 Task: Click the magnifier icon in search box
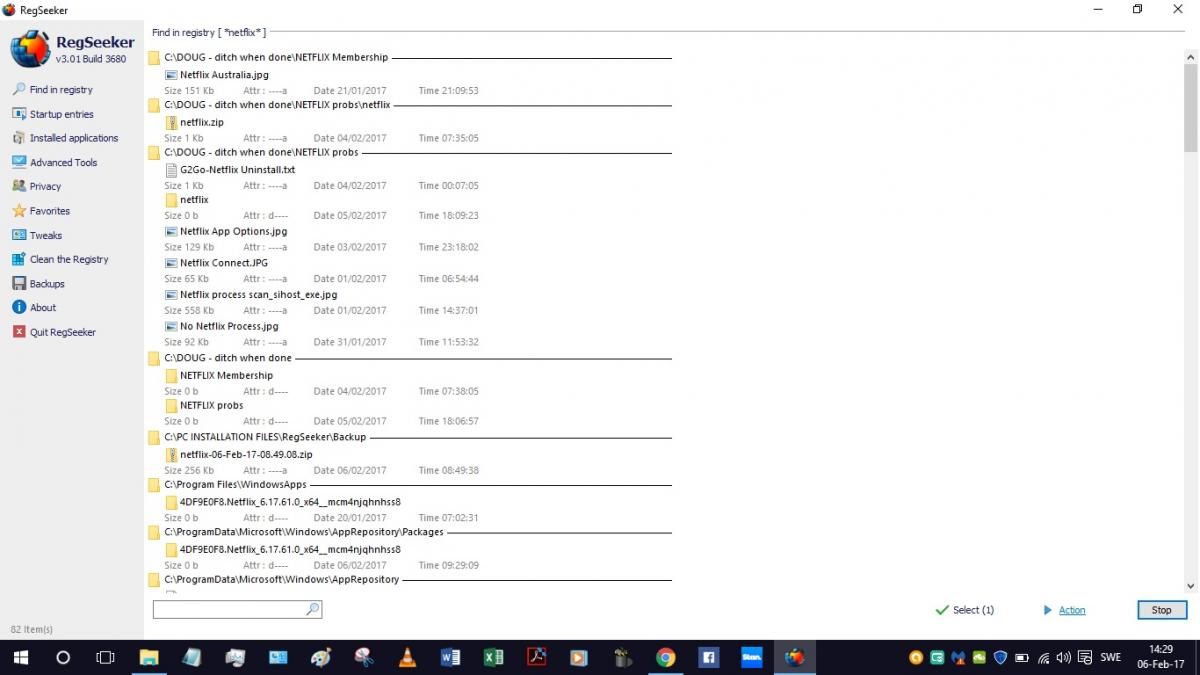click(312, 609)
